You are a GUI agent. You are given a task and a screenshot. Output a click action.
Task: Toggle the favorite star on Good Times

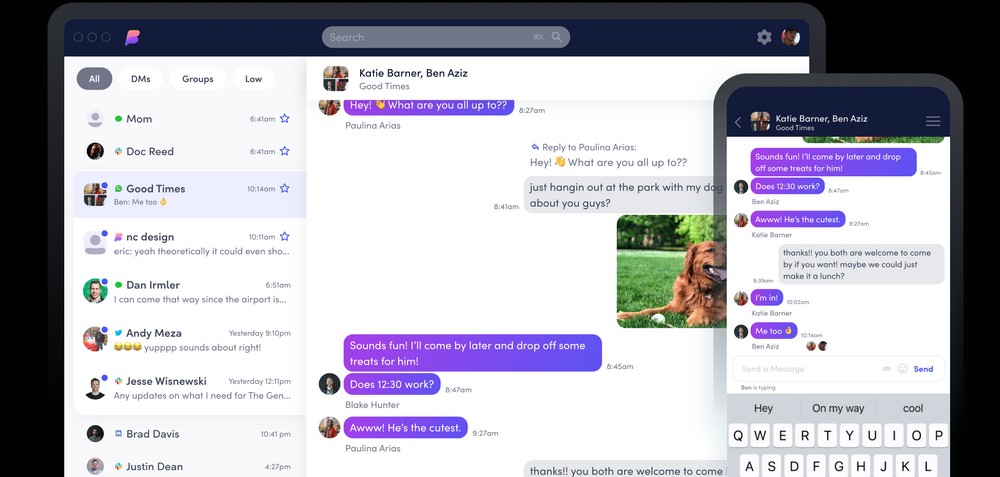pyautogui.click(x=284, y=188)
